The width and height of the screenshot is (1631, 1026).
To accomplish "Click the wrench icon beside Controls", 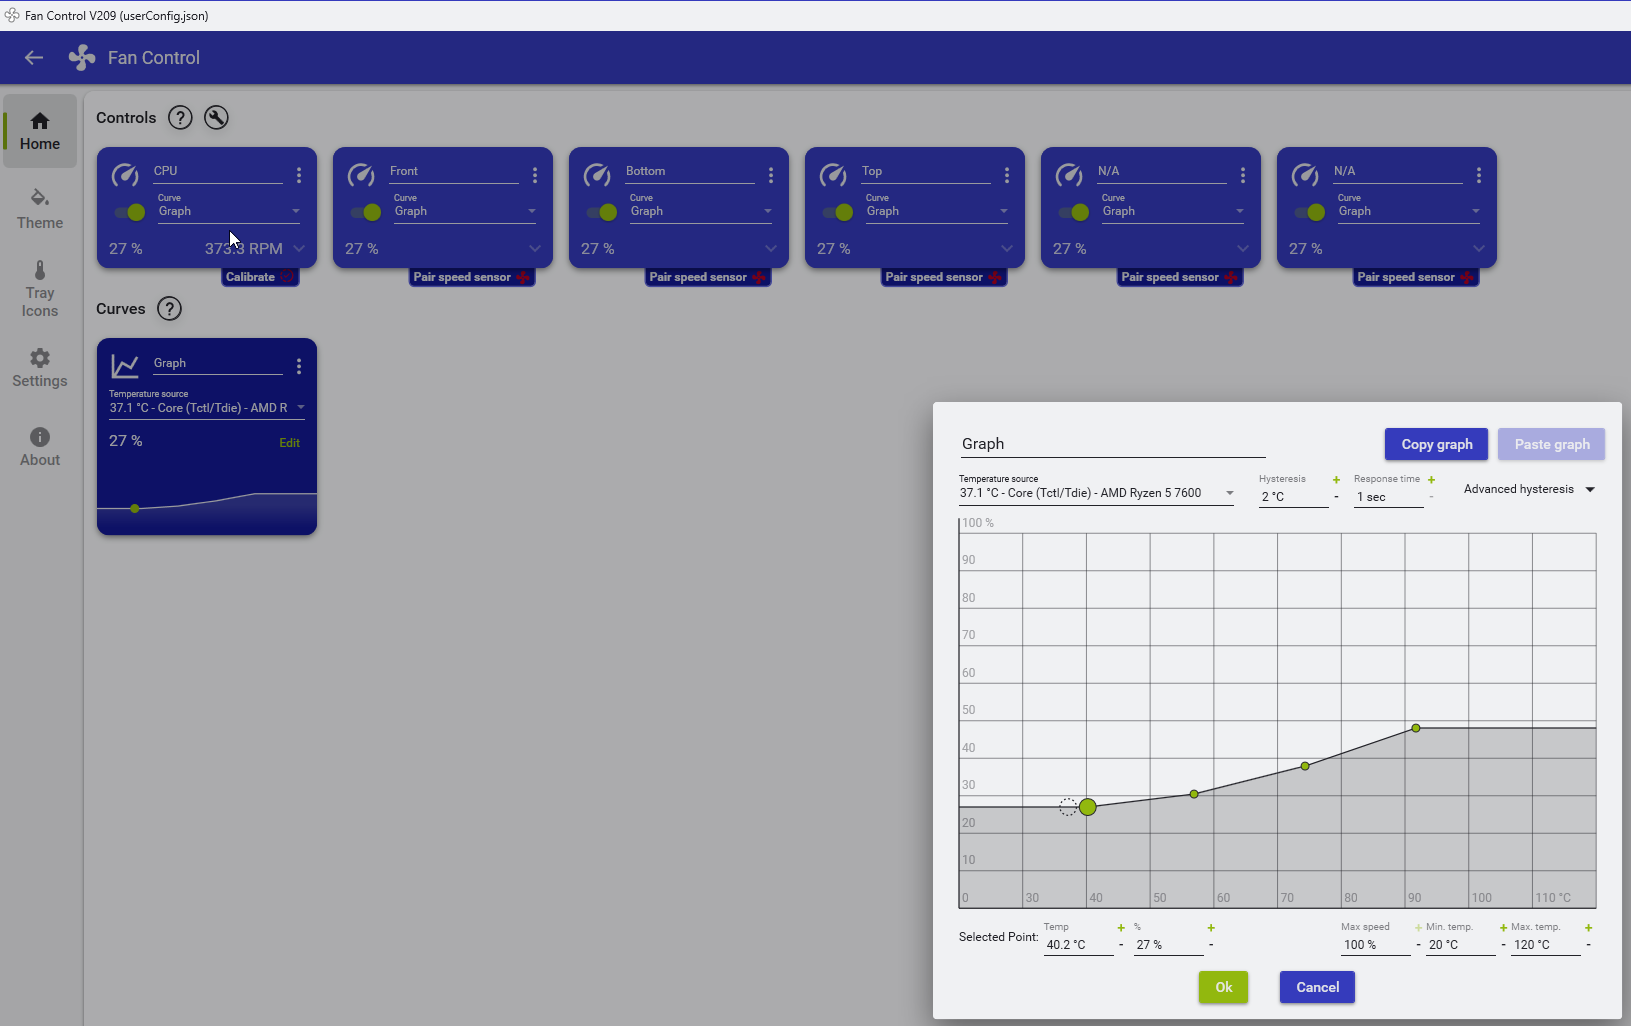I will click(216, 118).
